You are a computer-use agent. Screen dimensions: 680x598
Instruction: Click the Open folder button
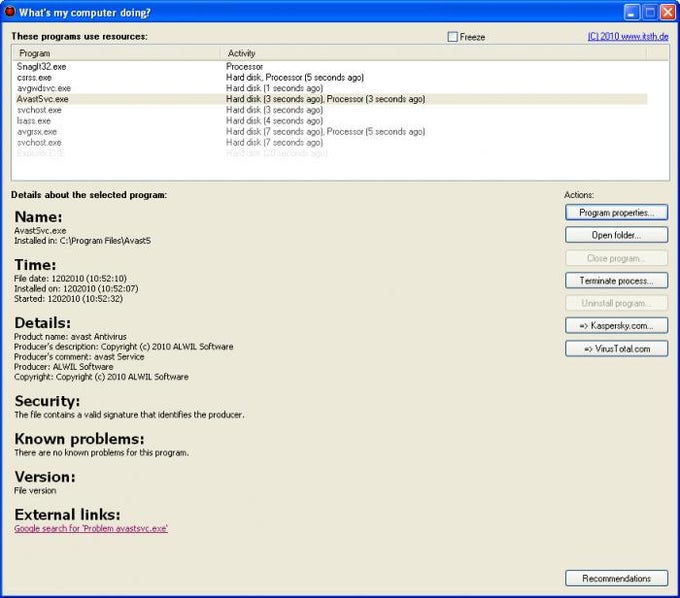tap(616, 235)
